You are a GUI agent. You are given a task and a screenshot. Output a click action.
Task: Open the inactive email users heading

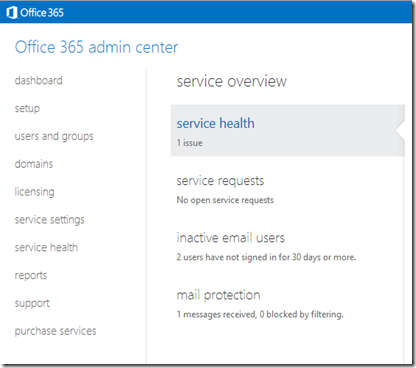[x=230, y=238]
